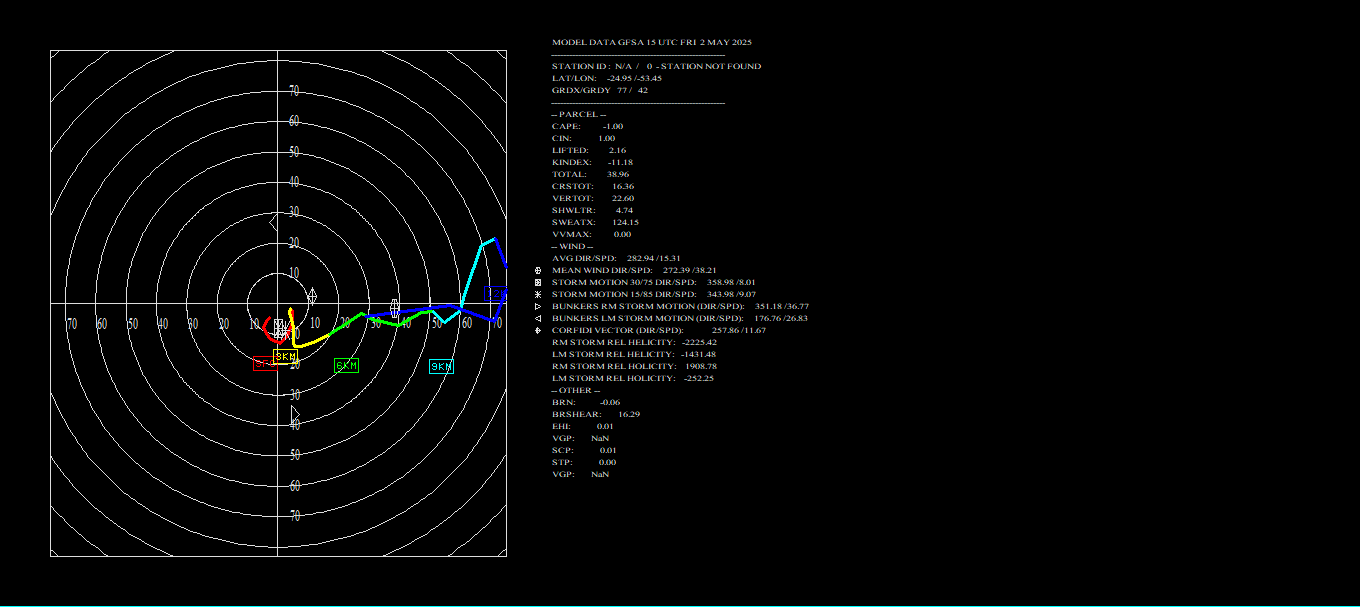
Task: Click the VVMAX row
Action: pos(591,234)
